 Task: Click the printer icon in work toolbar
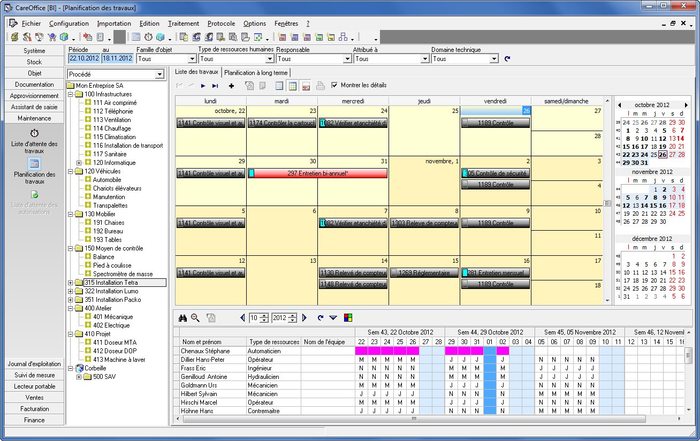pyautogui.click(x=320, y=85)
